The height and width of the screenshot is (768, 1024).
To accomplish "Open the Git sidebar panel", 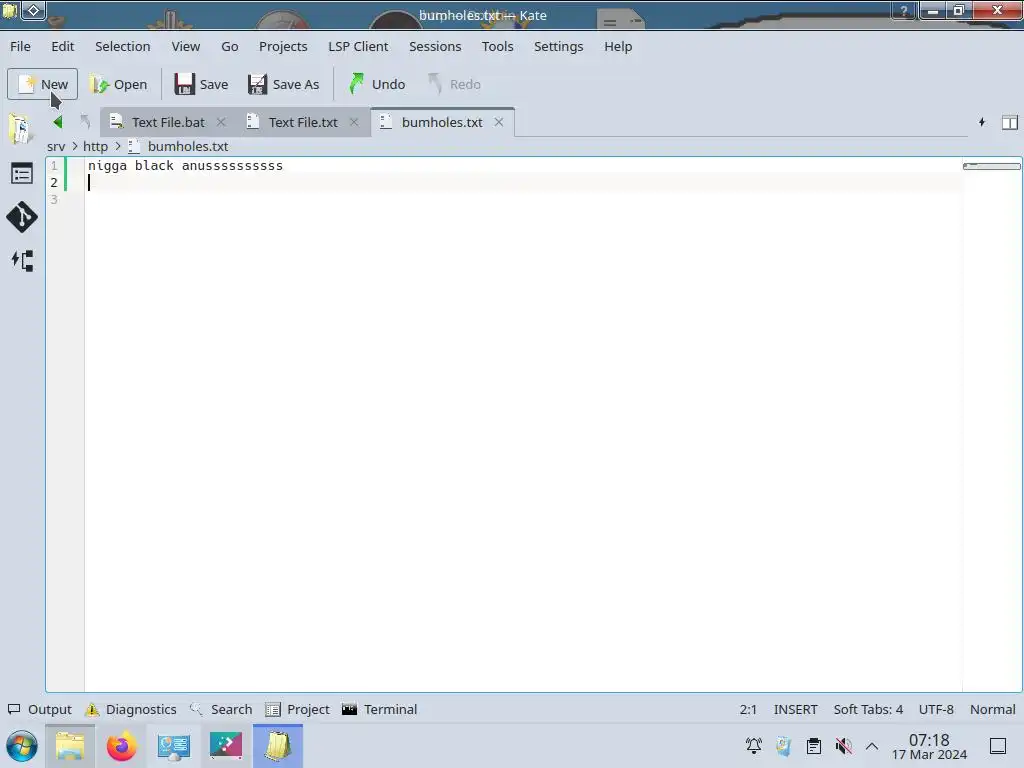I will click(x=22, y=217).
